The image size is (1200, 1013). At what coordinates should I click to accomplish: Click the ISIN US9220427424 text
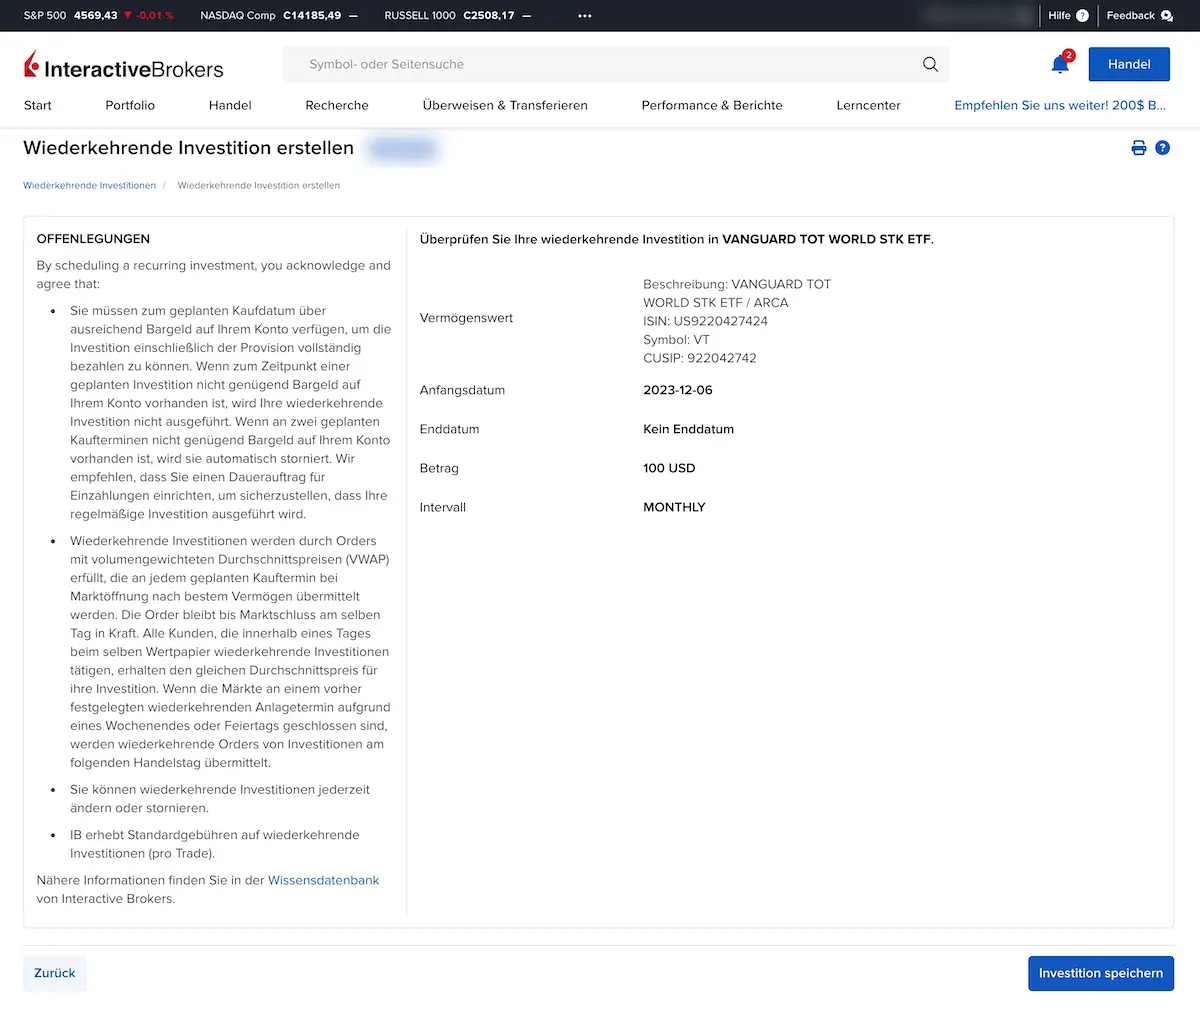[x=706, y=321]
